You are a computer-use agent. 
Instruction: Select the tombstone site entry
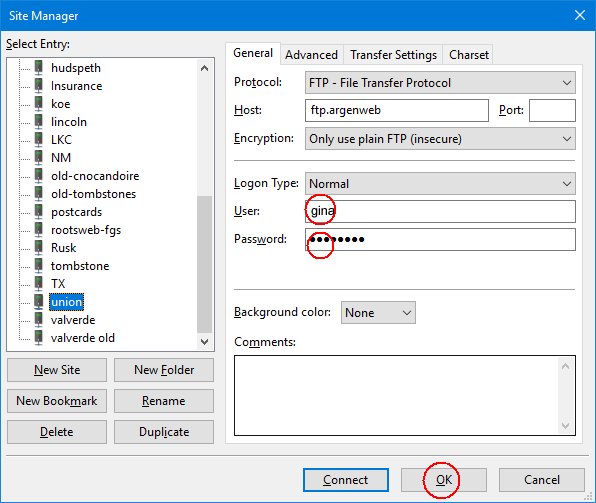coord(80,265)
